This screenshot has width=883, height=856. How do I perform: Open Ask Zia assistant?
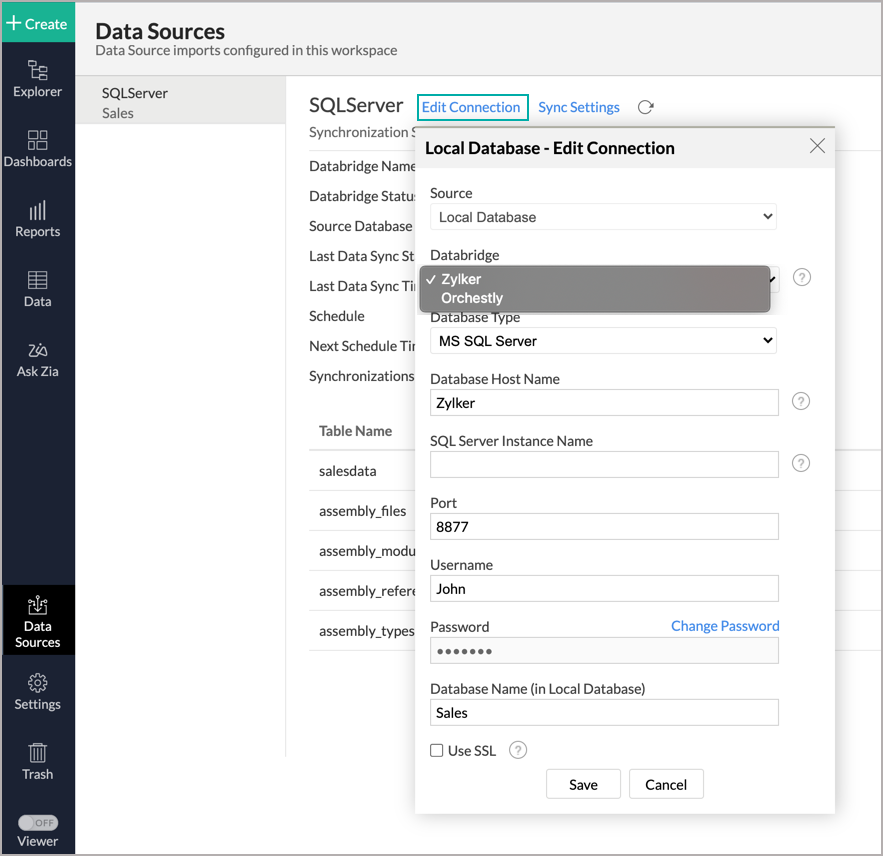(x=37, y=359)
